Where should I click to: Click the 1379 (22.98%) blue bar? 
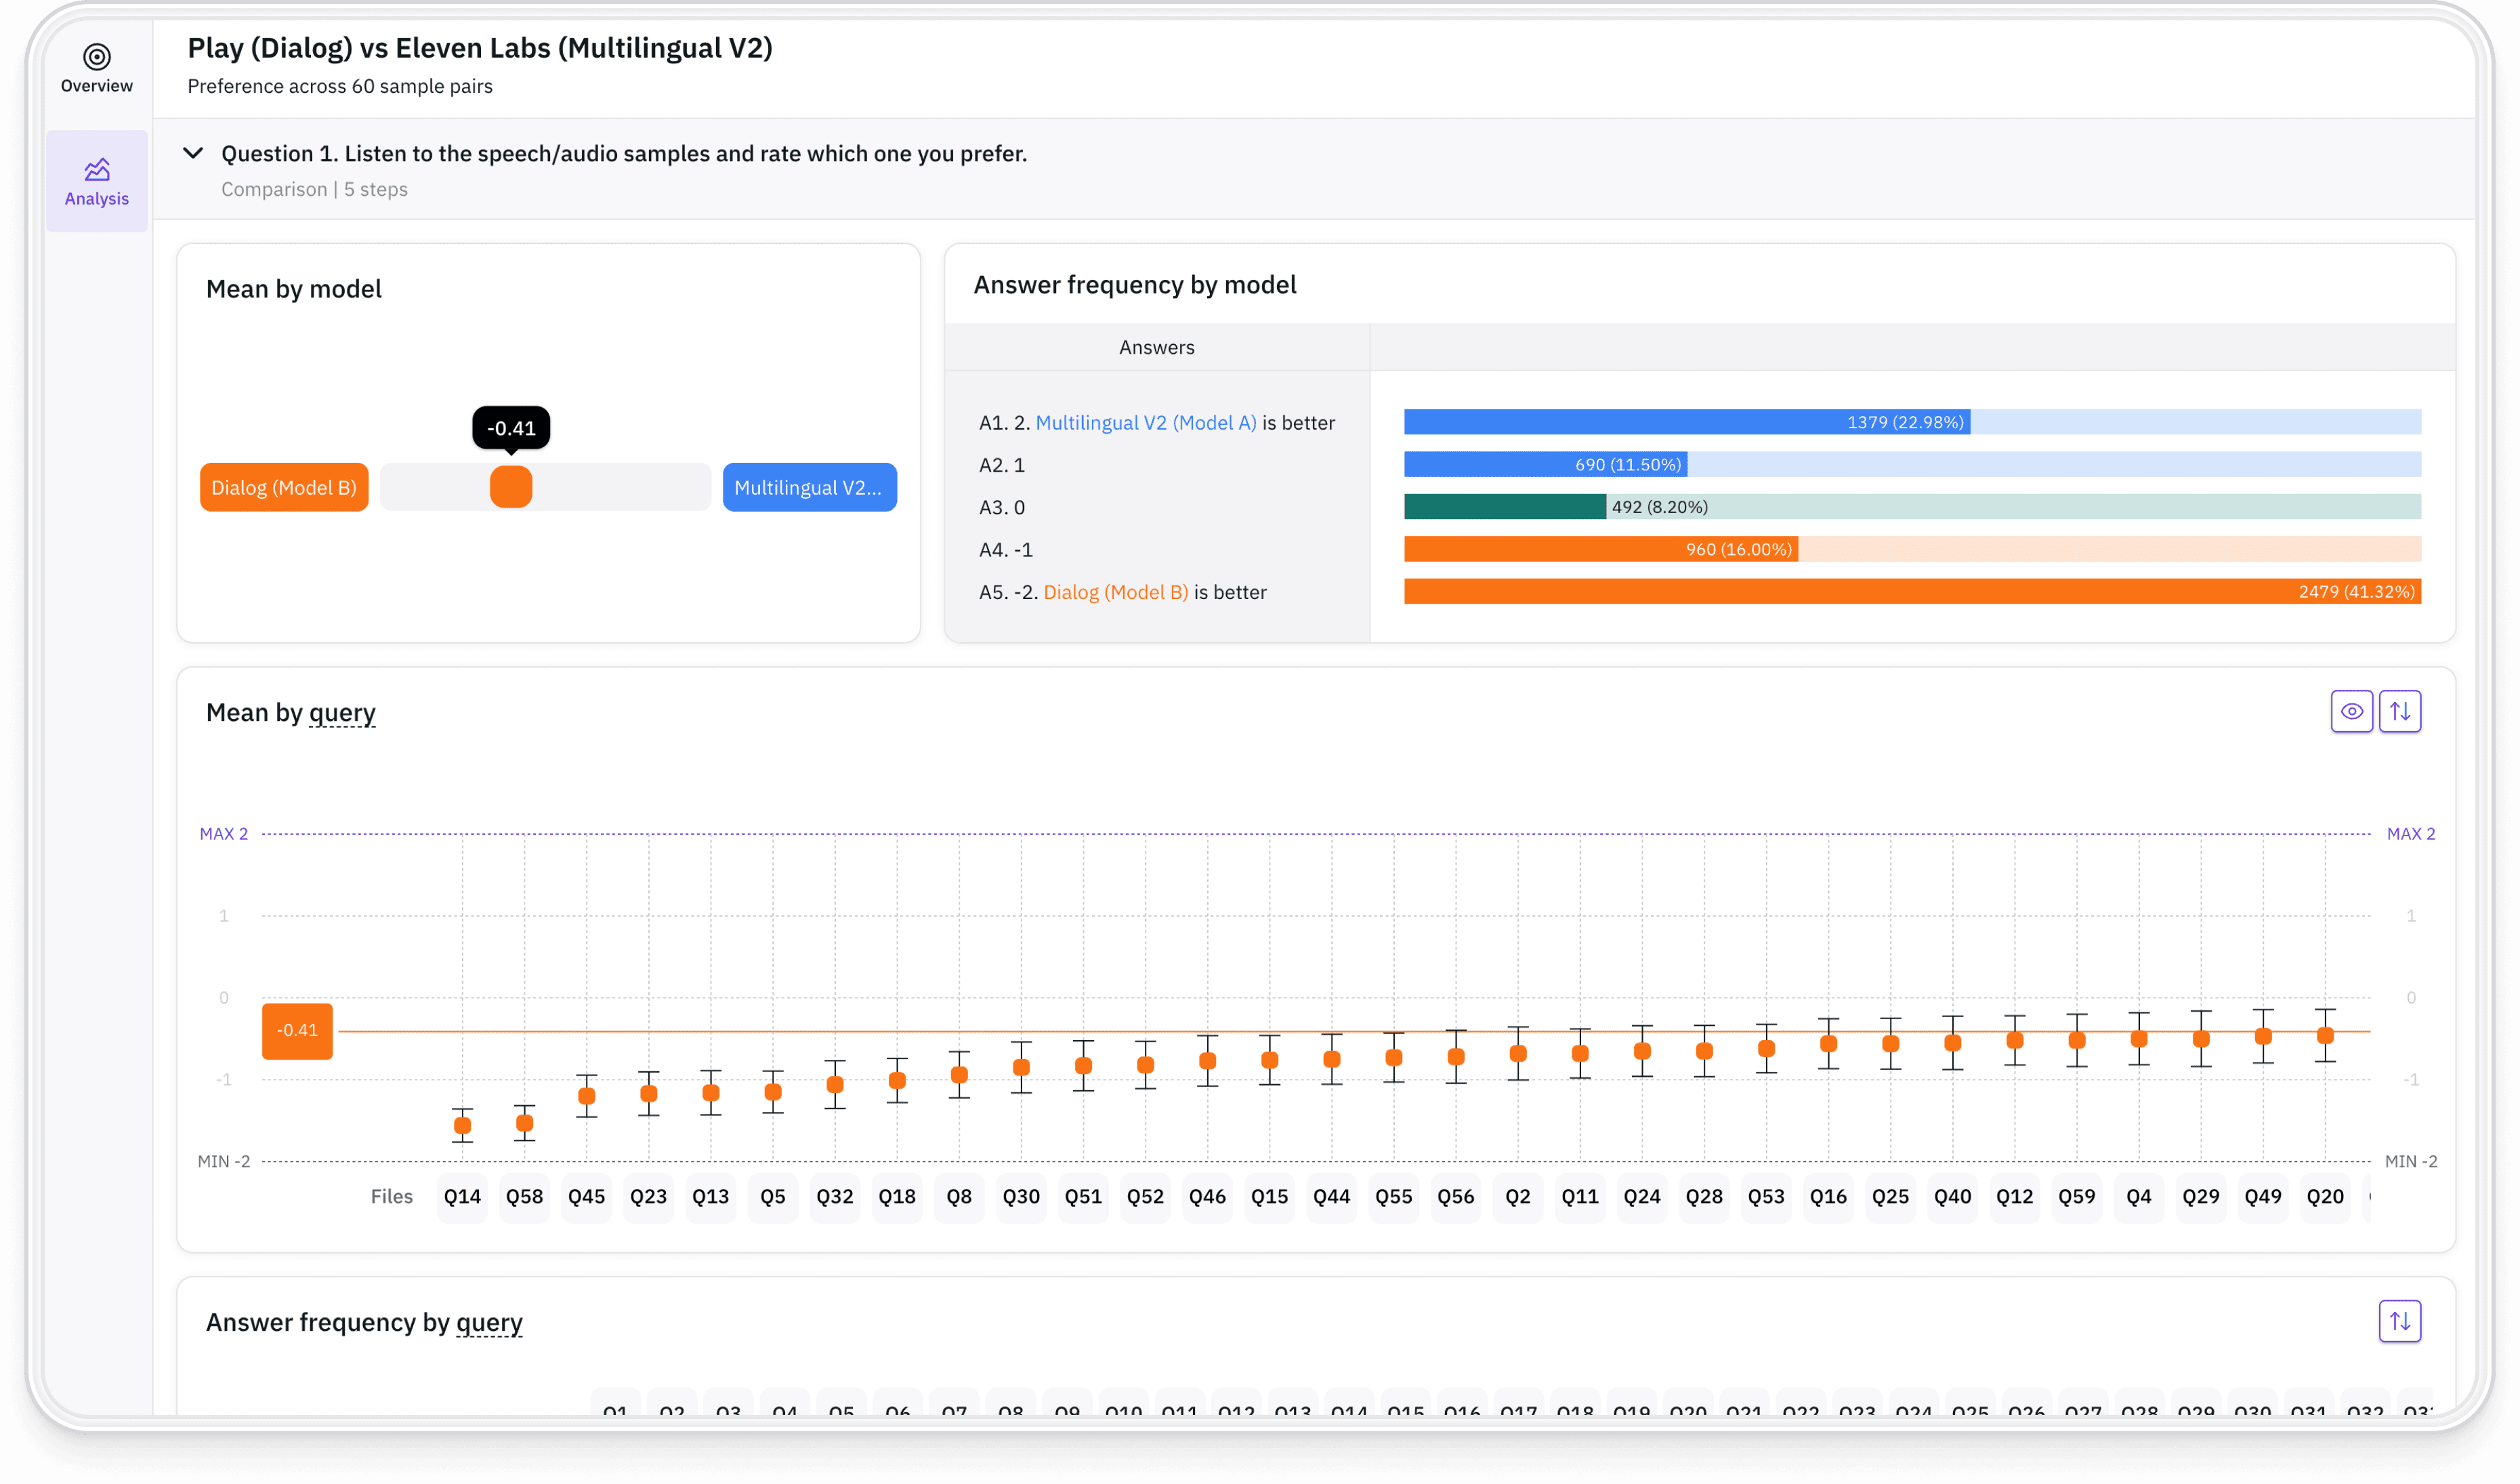1687,422
